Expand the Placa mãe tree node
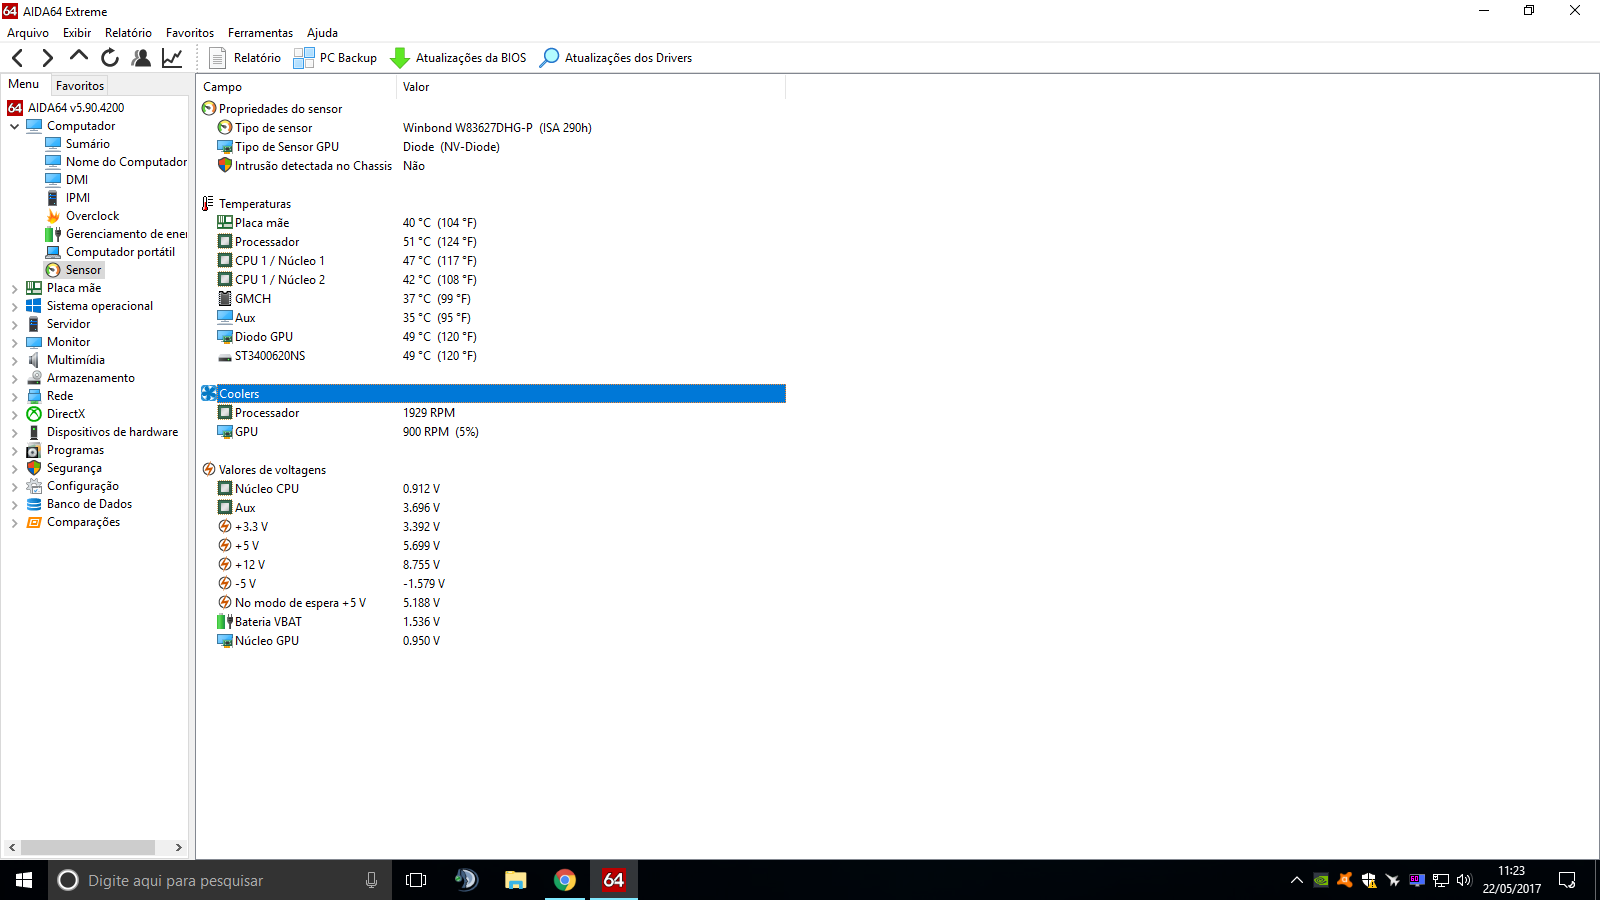1600x900 pixels. (x=14, y=288)
